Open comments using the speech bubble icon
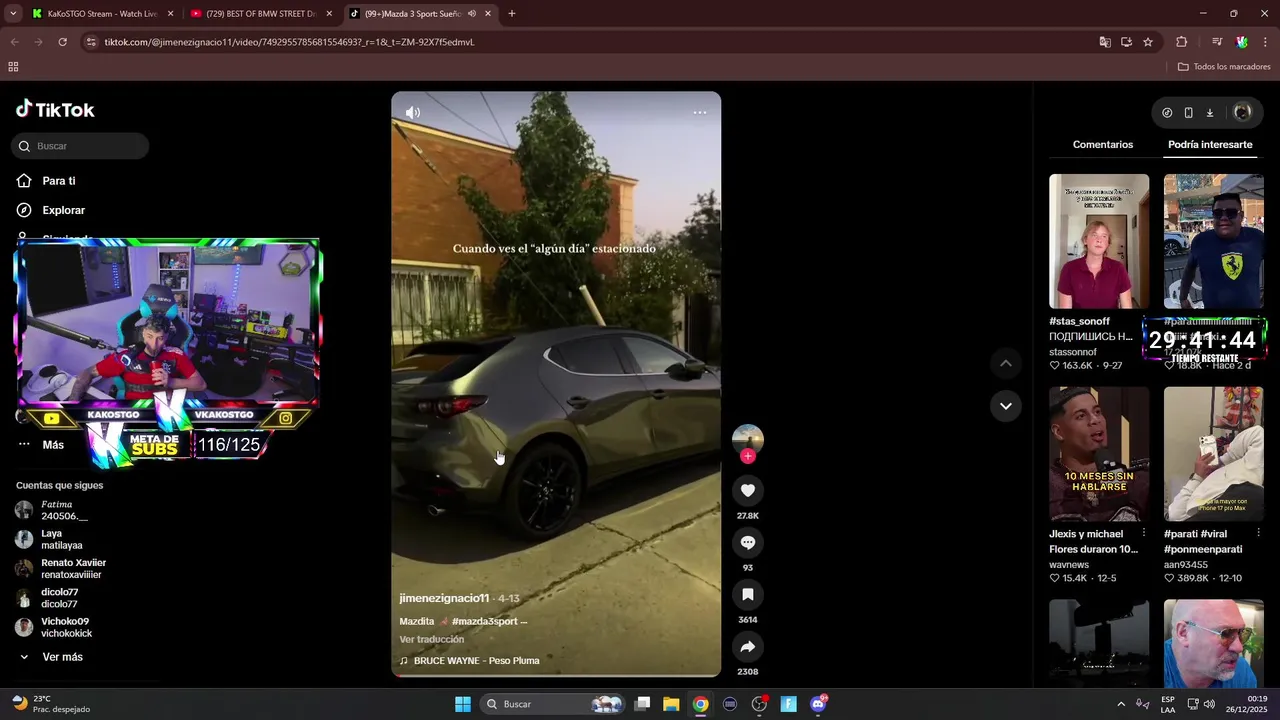The image size is (1280, 720). point(748,542)
